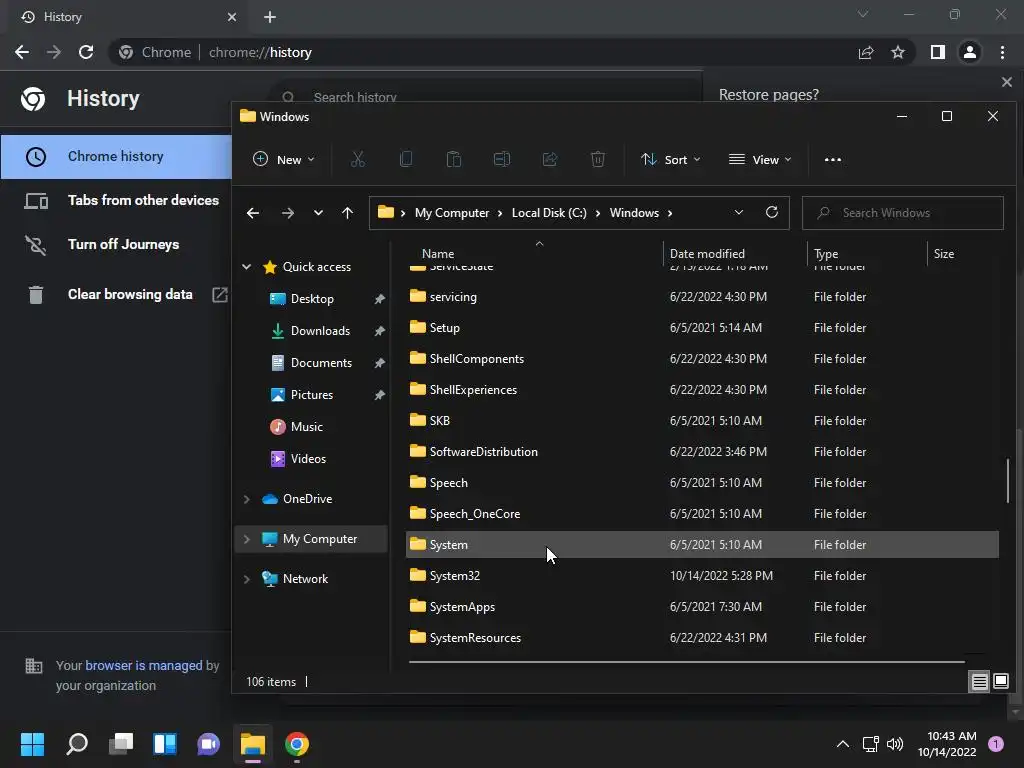Expand My Computer tree node

click(247, 539)
